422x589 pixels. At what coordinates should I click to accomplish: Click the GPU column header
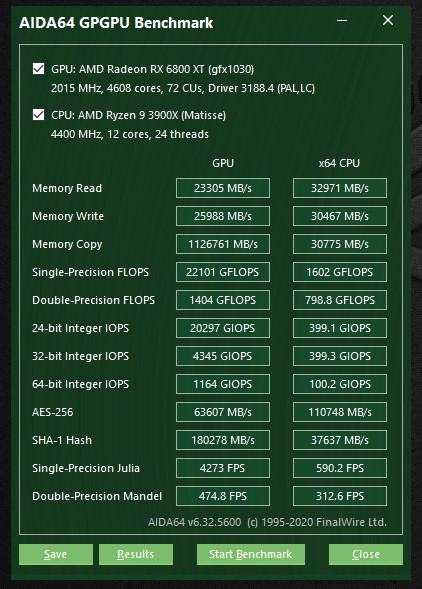[223, 163]
